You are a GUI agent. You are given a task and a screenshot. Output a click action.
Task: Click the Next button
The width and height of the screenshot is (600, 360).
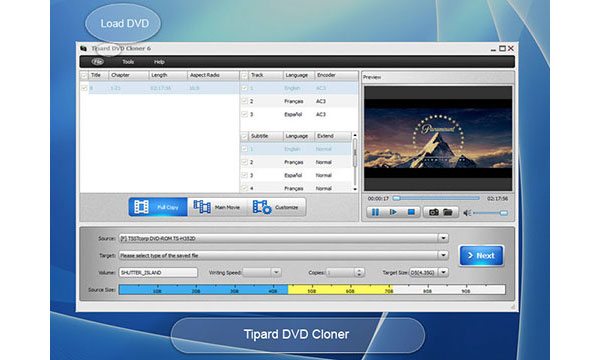click(481, 256)
